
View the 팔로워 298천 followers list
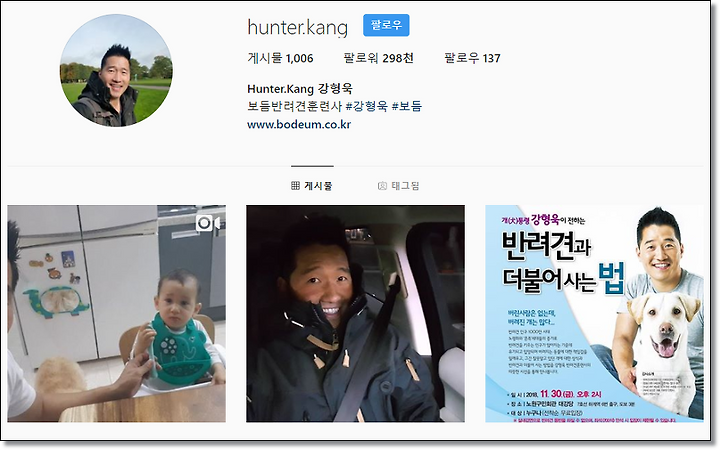click(378, 58)
